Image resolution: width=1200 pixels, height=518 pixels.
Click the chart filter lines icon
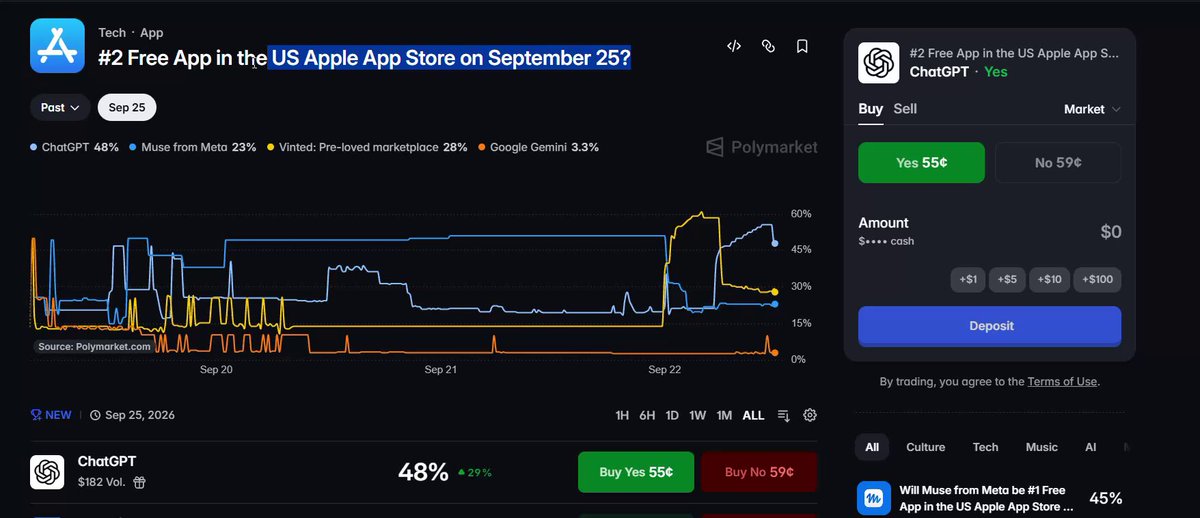click(x=783, y=415)
